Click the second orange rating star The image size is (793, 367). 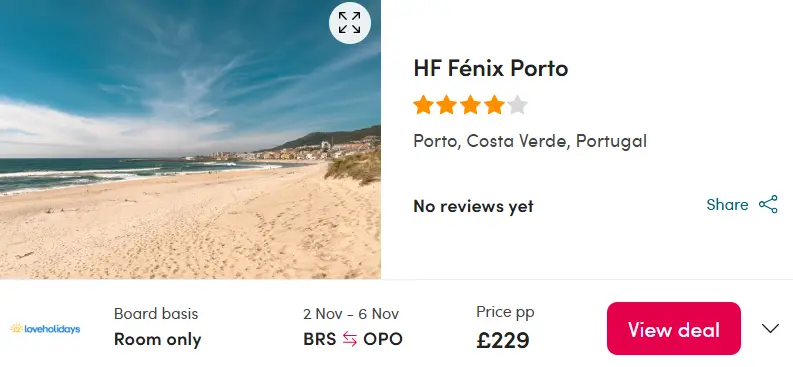[x=447, y=105]
